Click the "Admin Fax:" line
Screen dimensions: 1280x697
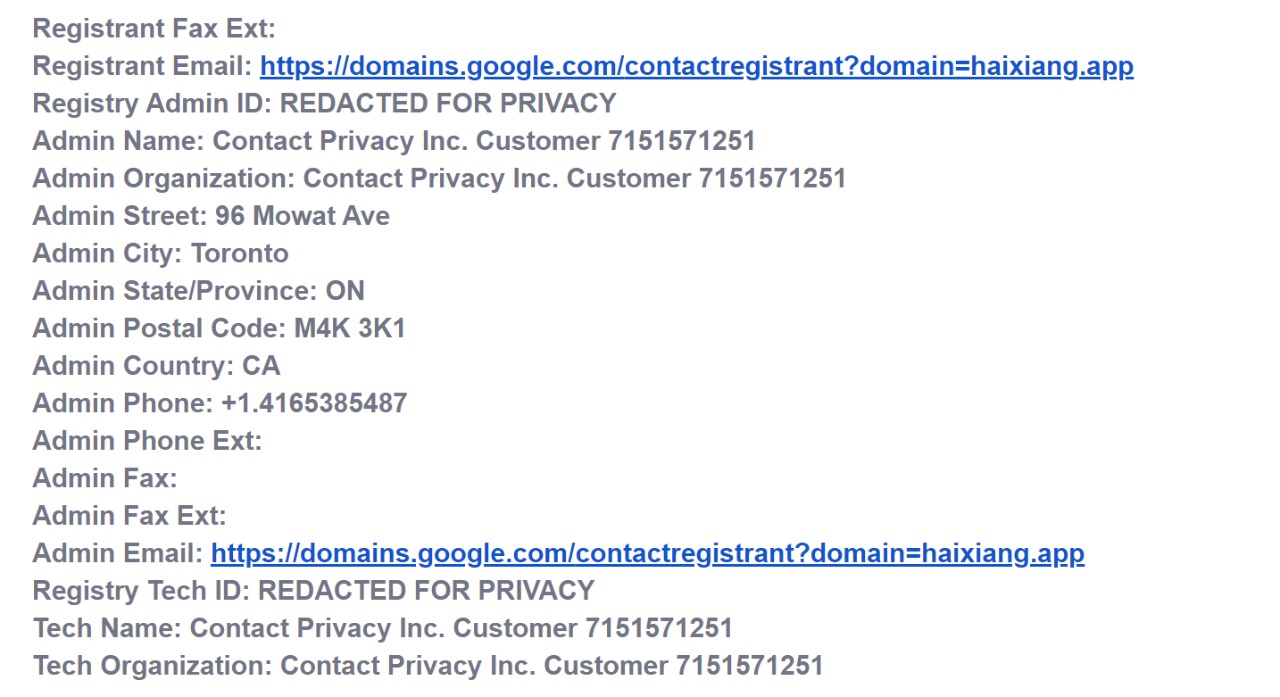[x=105, y=478]
